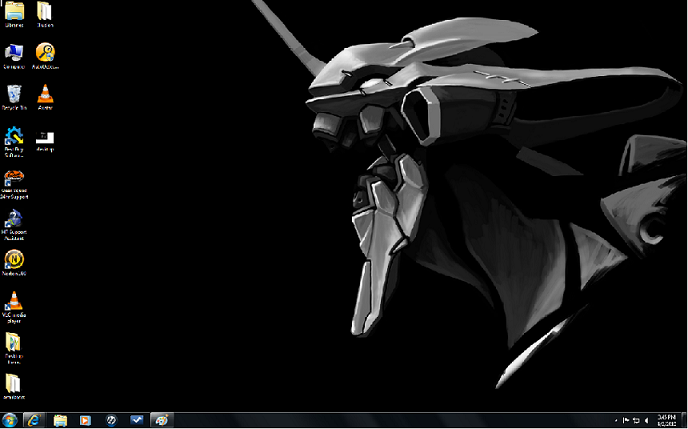The image size is (688, 429).
Task: Select the blue gear software shortcut icon
Action: (14, 142)
